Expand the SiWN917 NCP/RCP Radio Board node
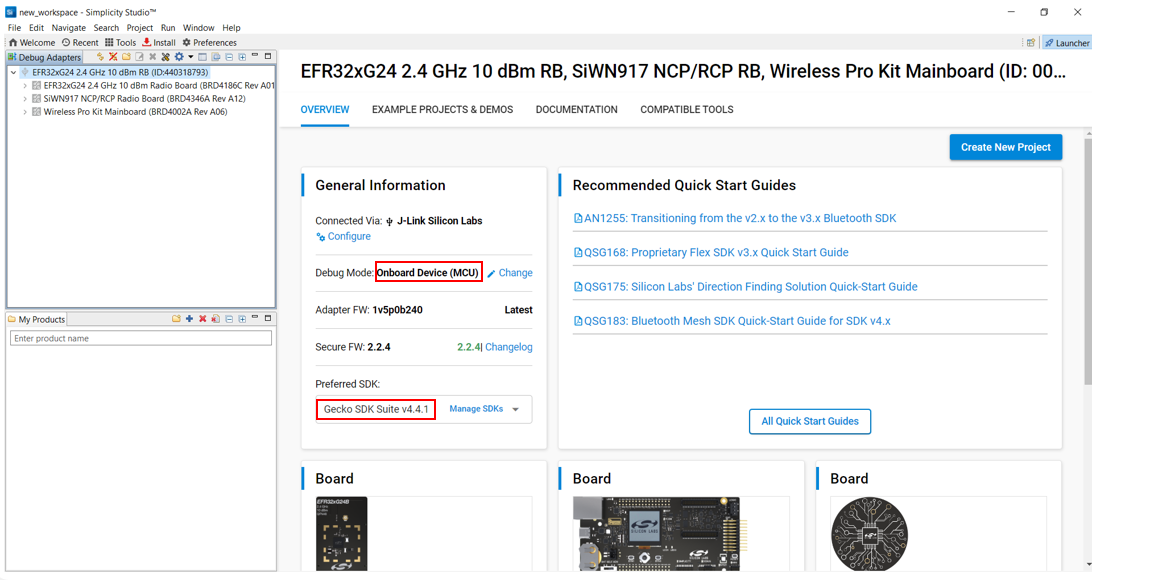 [25, 99]
